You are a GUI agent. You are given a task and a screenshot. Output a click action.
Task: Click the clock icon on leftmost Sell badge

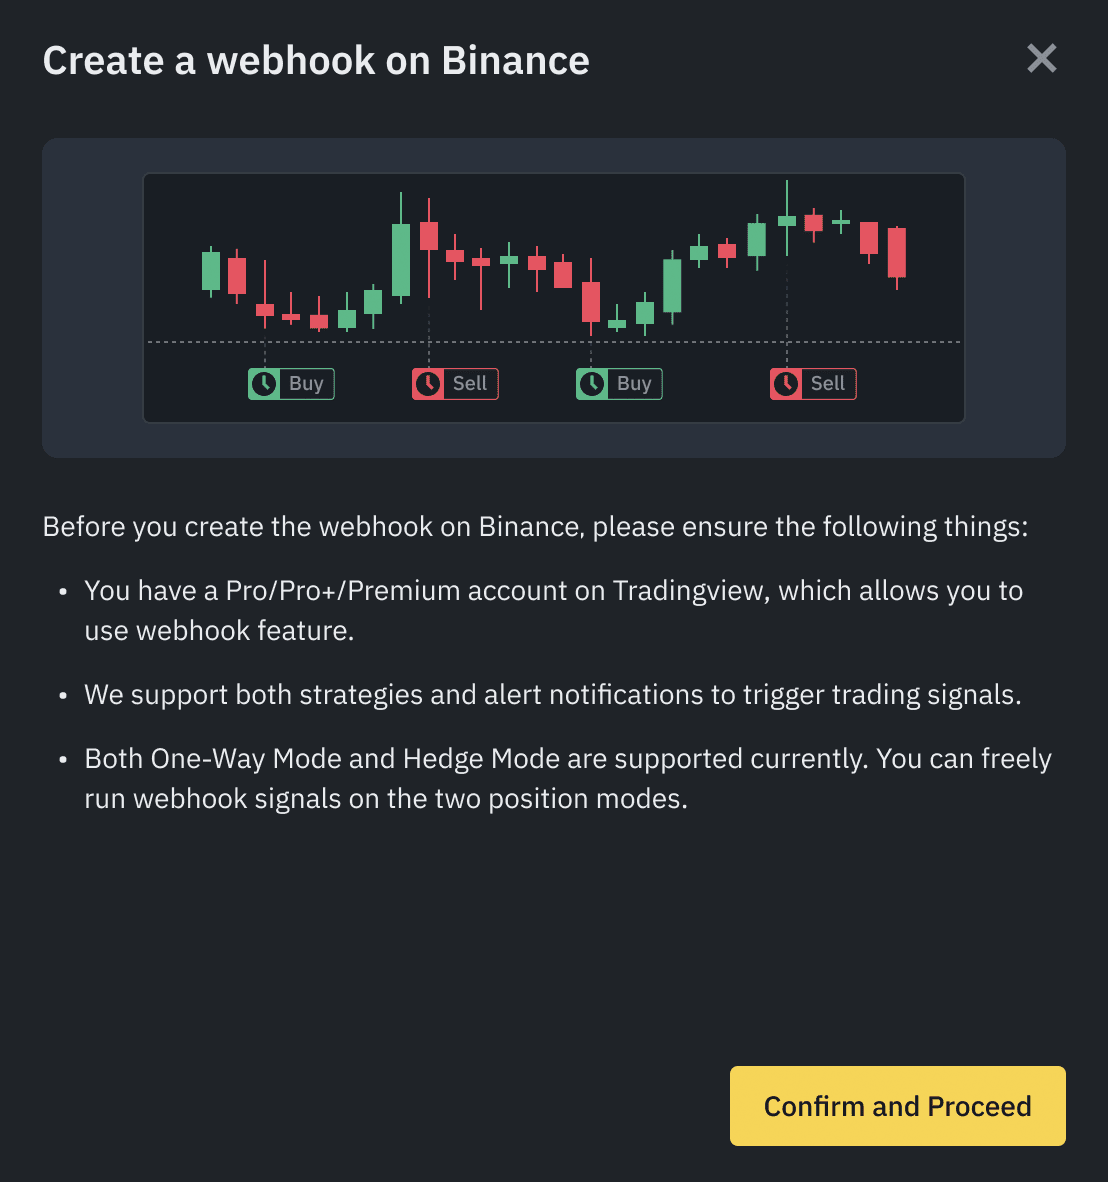coord(428,384)
